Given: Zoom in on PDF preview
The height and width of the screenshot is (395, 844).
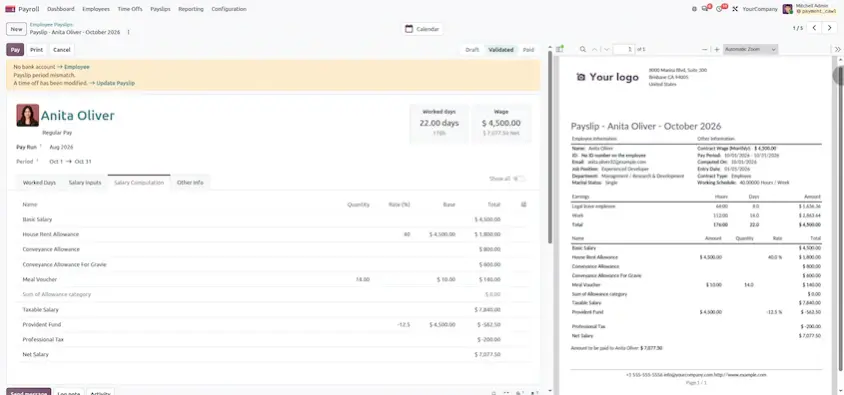Looking at the screenshot, I should [716, 49].
